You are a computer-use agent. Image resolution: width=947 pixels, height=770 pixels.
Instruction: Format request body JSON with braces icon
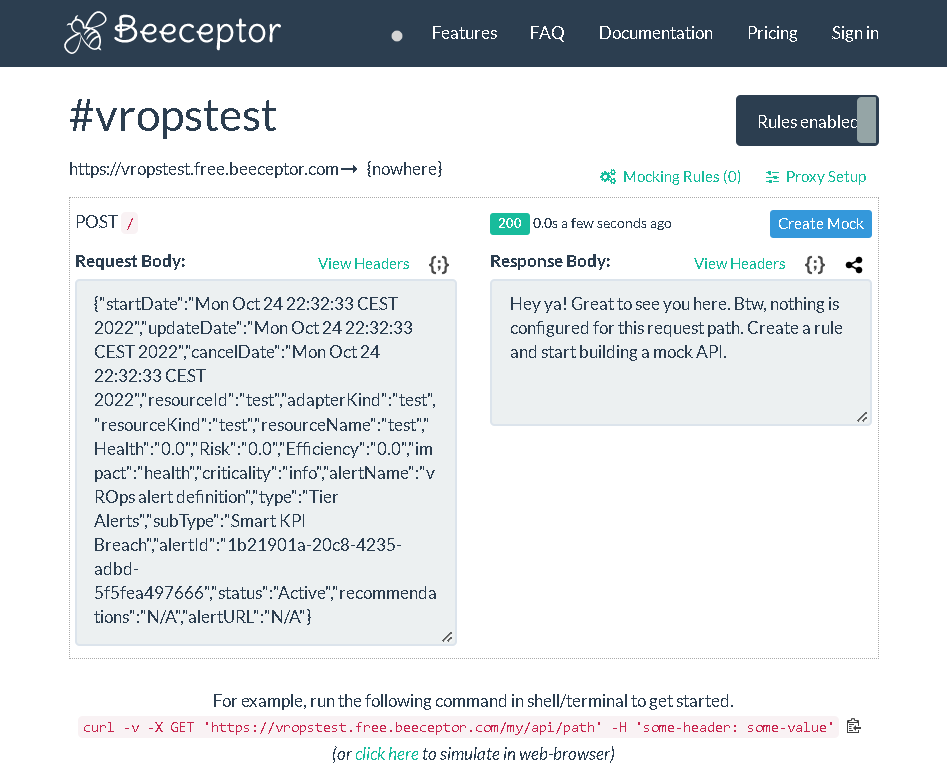pyautogui.click(x=438, y=265)
